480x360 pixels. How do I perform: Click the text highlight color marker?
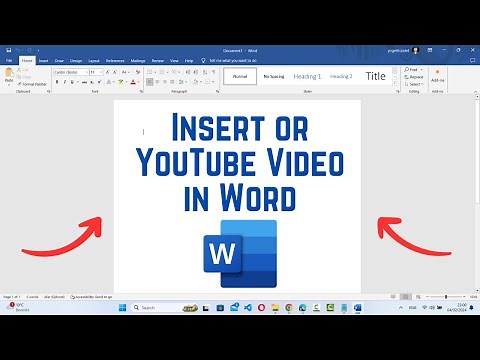pyautogui.click(x=120, y=82)
